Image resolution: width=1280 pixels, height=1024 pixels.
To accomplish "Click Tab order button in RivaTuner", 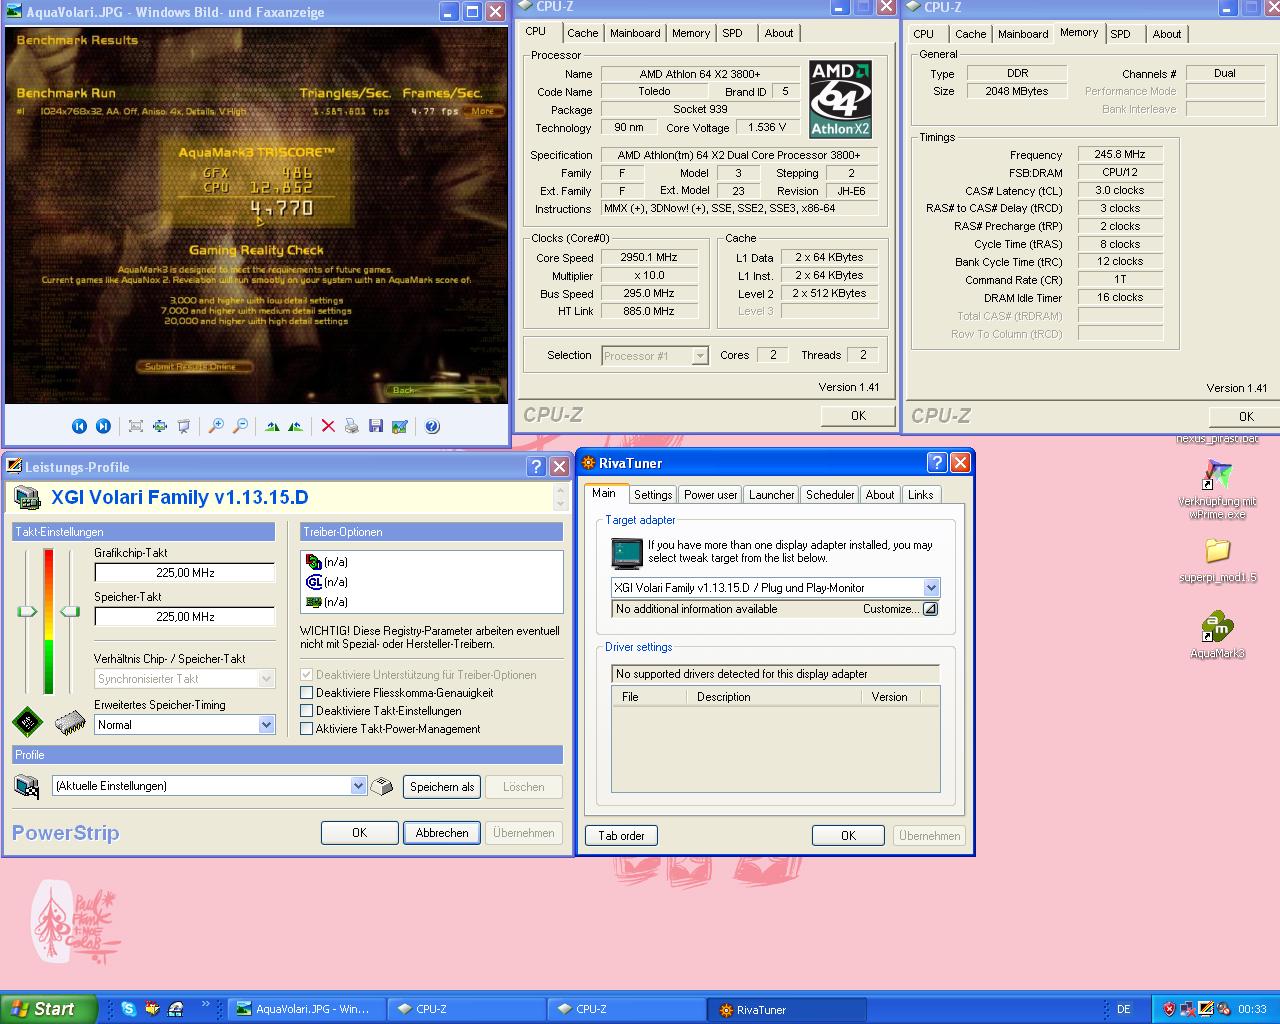I will 621,836.
